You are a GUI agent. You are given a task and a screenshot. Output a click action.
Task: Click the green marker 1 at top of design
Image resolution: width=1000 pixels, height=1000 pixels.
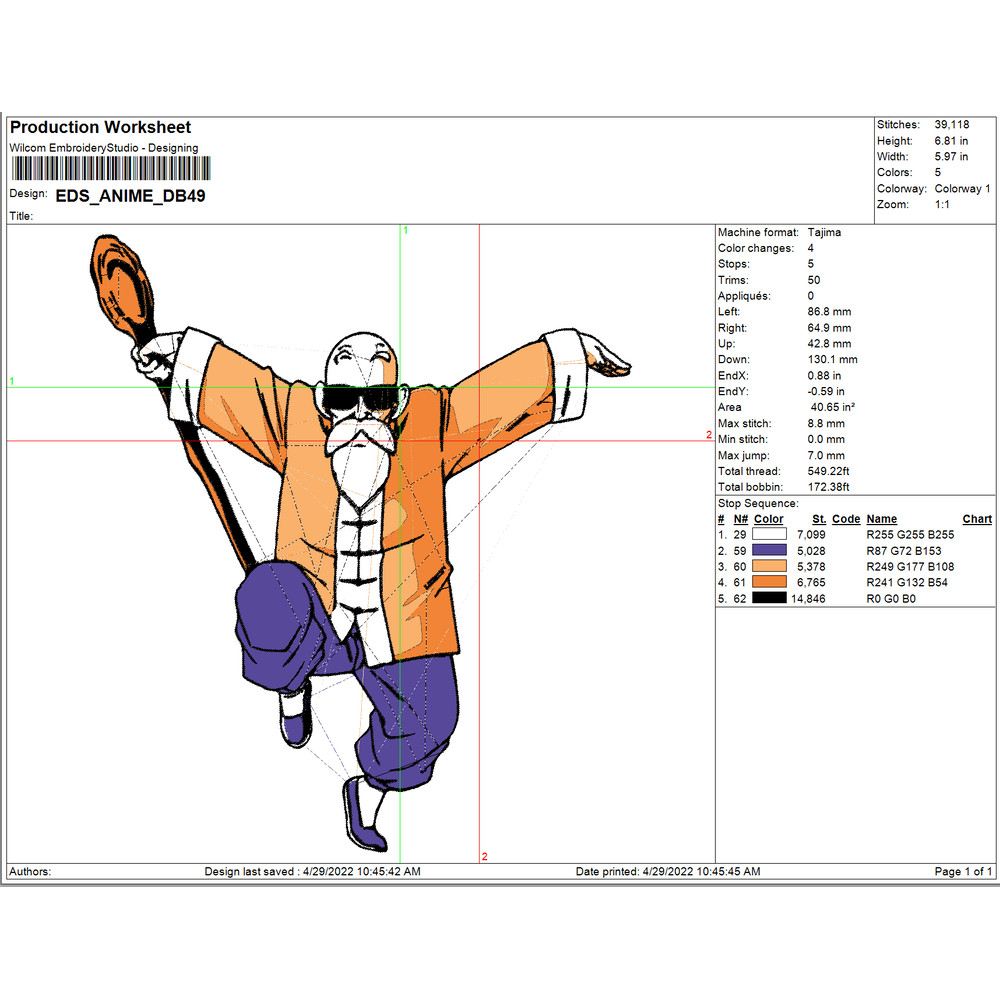(405, 231)
